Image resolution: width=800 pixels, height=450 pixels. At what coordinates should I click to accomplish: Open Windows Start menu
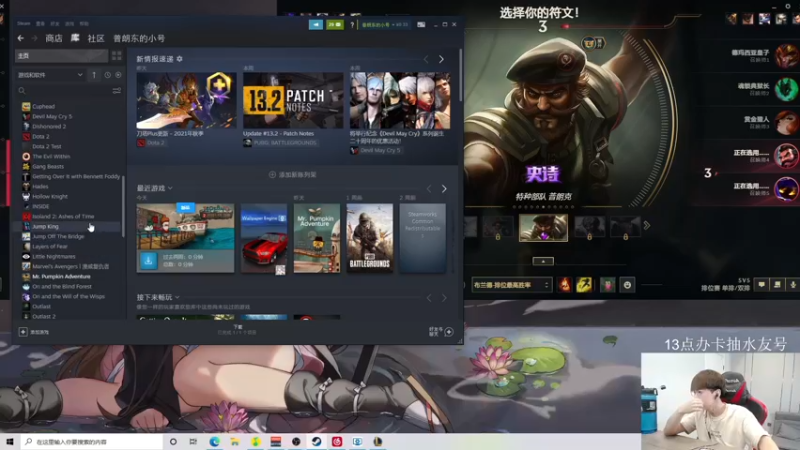[10, 442]
